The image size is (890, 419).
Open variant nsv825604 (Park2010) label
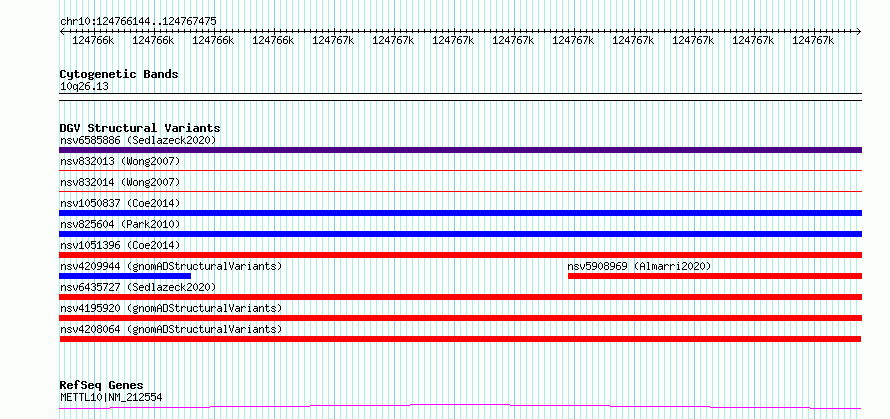point(120,224)
